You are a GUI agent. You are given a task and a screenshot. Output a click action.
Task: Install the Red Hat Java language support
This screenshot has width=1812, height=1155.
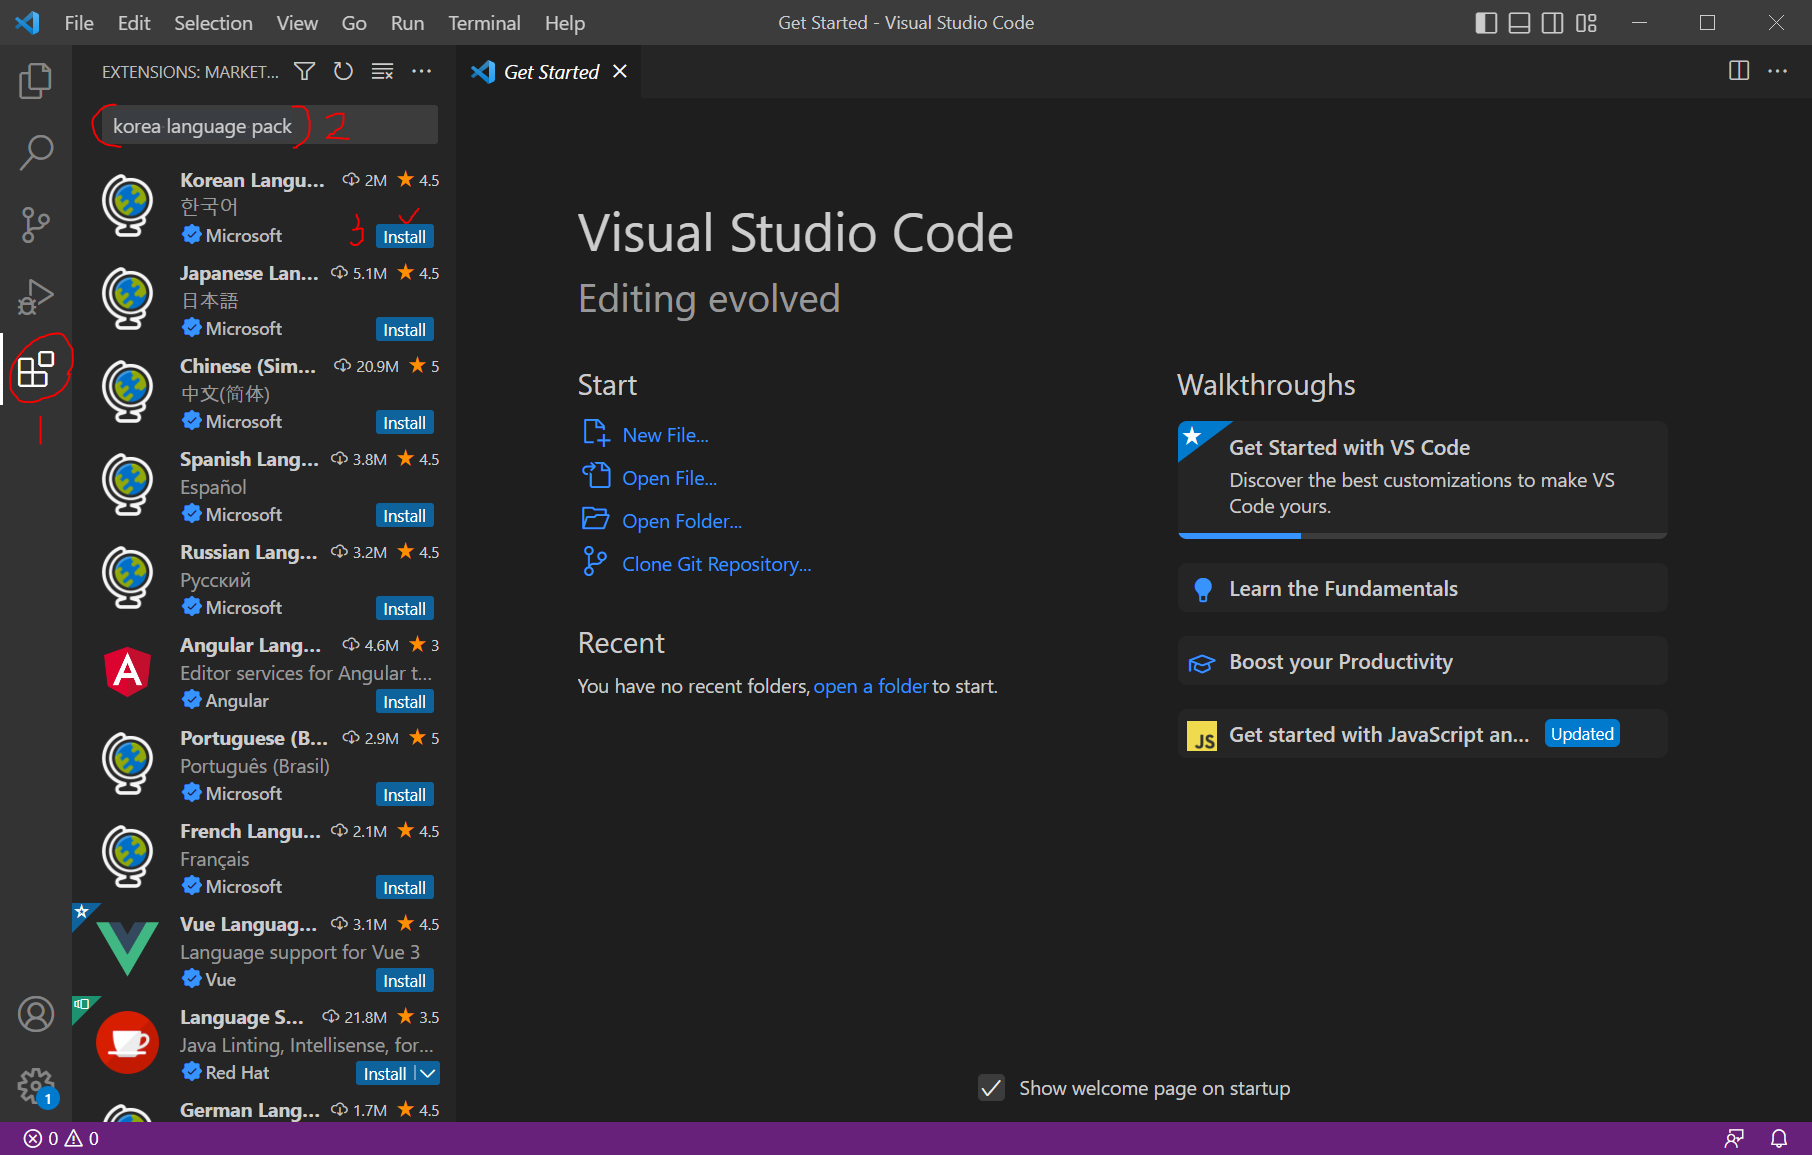[385, 1073]
